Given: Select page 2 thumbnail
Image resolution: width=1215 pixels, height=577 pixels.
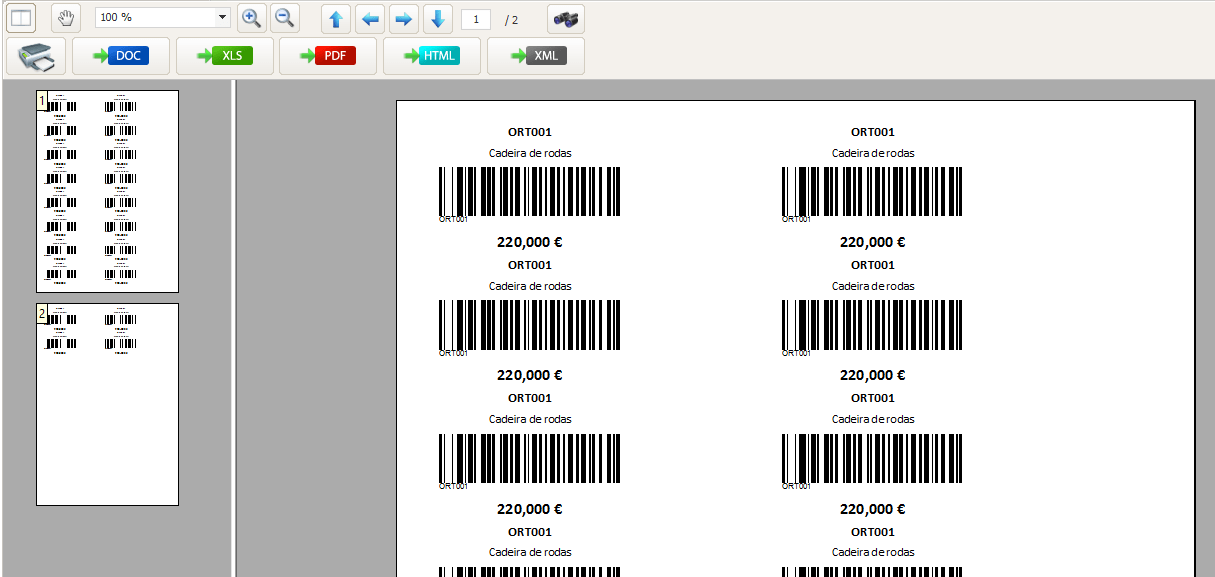Looking at the screenshot, I should tap(107, 404).
